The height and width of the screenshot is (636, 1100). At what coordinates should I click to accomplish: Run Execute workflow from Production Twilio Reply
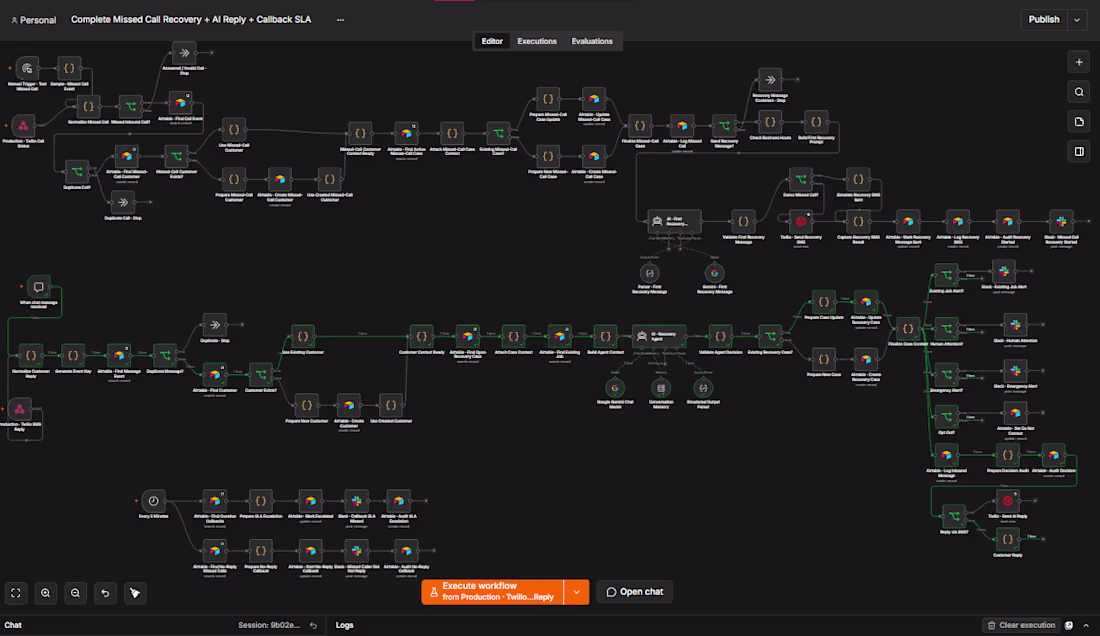(x=492, y=592)
